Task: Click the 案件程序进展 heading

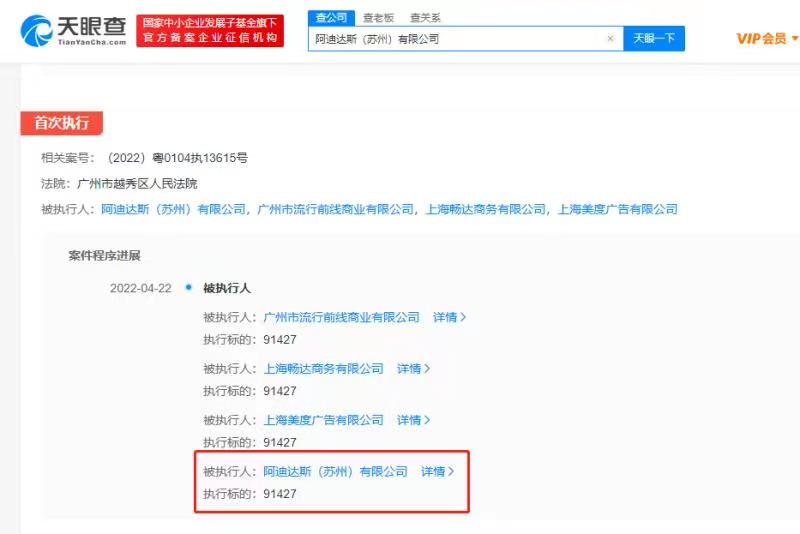Action: click(x=105, y=256)
